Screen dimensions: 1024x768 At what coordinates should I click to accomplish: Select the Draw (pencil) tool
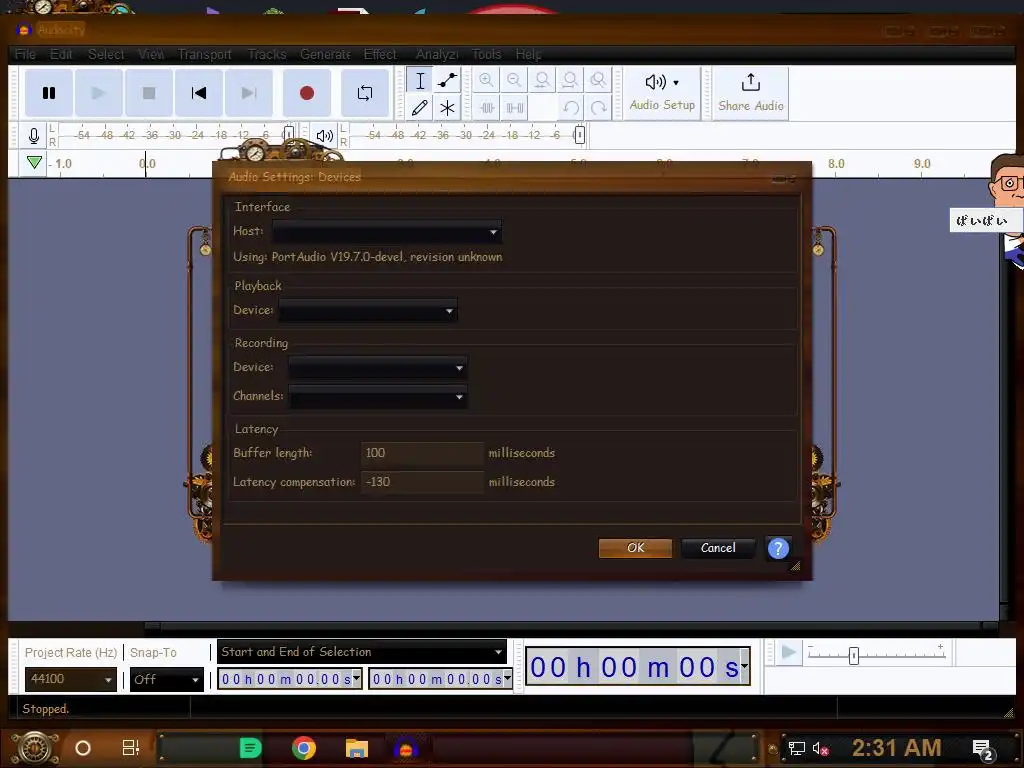(x=420, y=108)
